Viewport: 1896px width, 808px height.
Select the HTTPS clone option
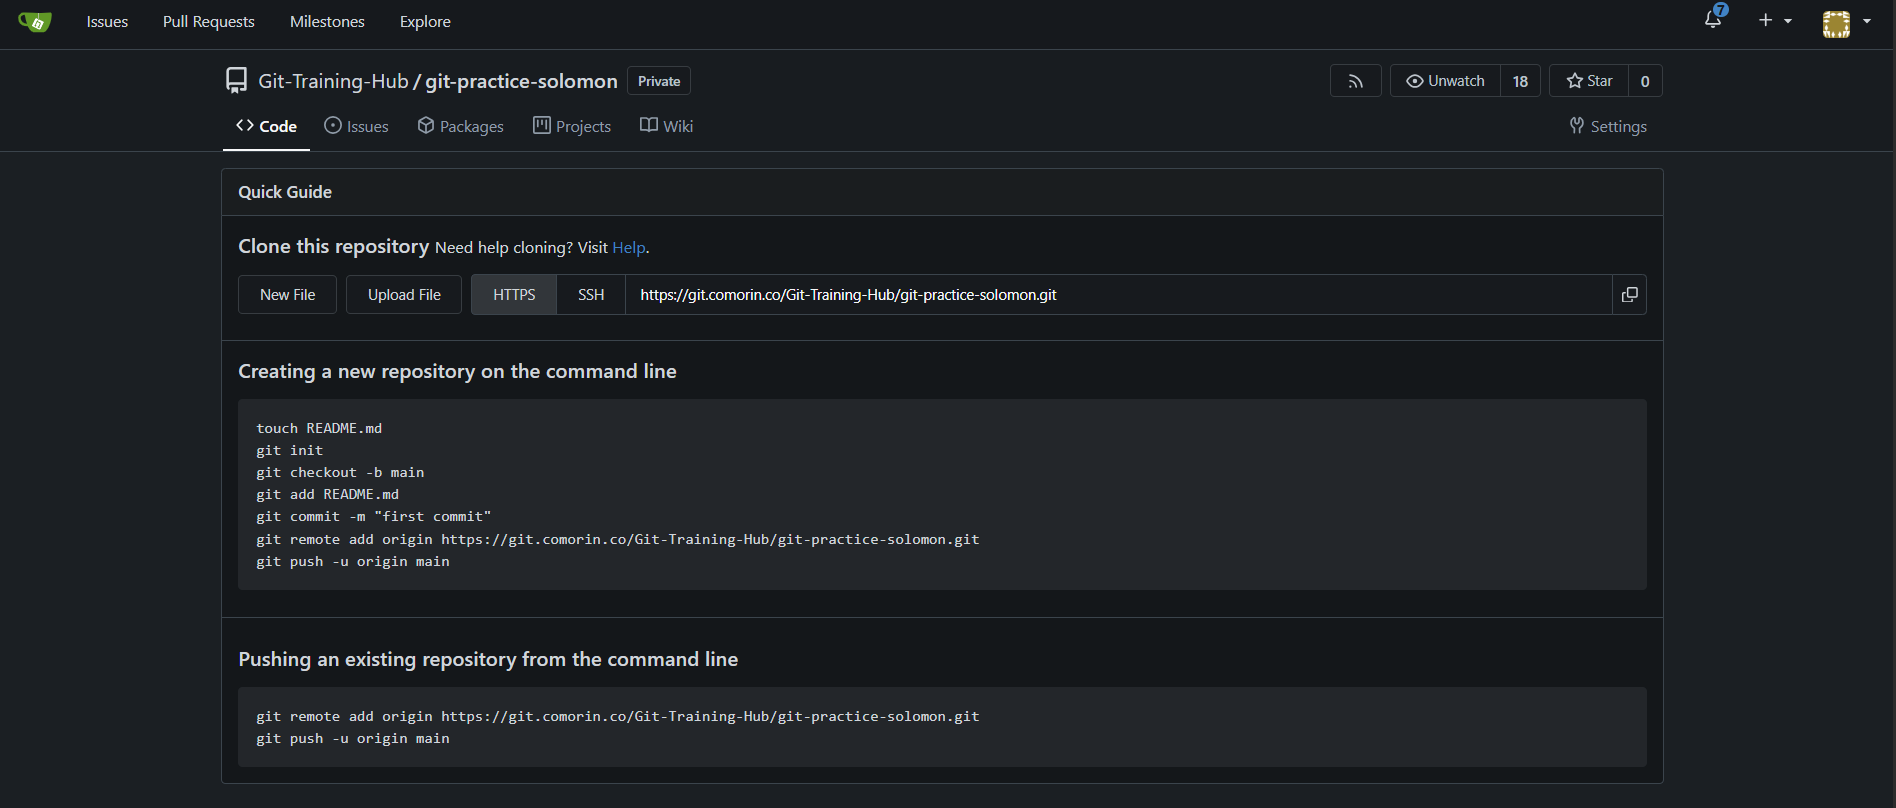click(514, 295)
